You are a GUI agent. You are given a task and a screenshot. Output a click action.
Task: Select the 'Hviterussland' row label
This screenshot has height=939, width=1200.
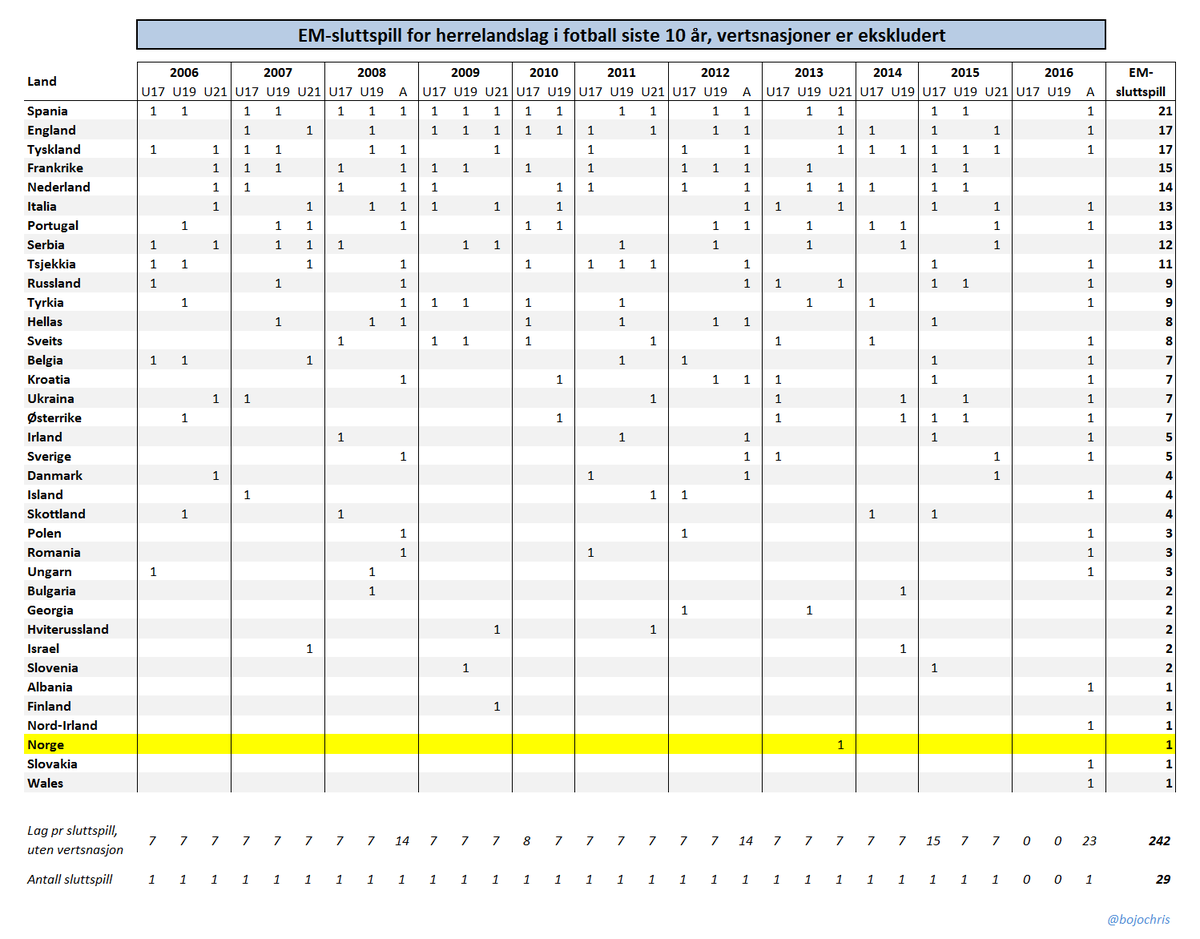[68, 629]
